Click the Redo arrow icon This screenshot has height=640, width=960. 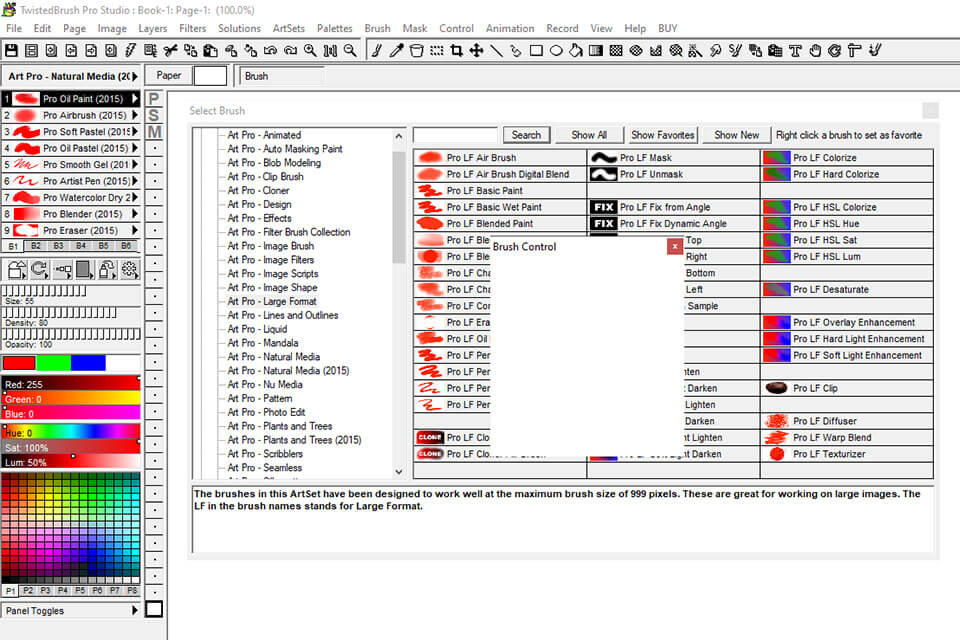290,51
